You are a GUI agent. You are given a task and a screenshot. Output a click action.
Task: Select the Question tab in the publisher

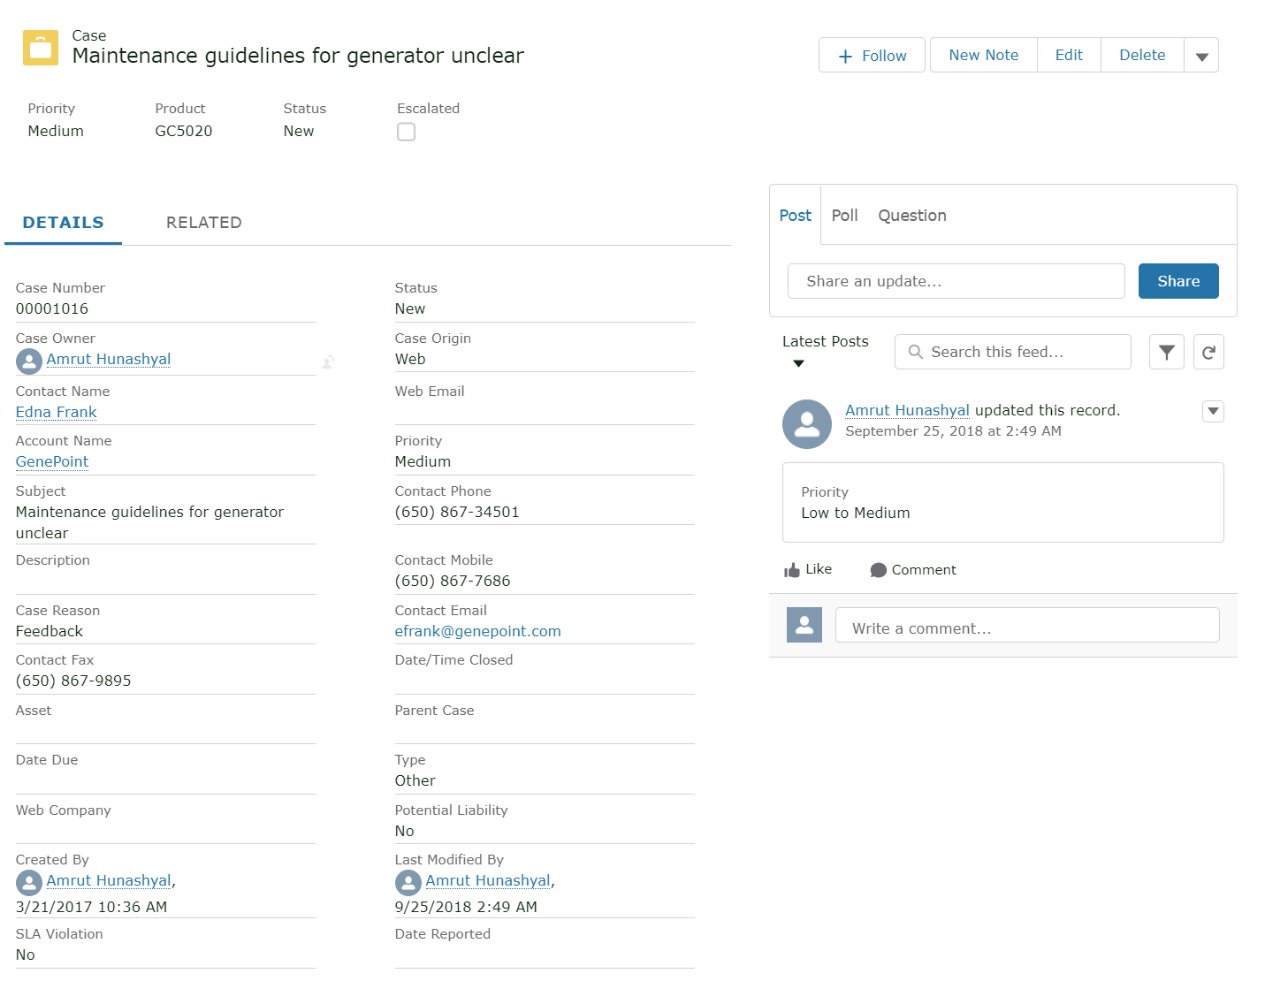(912, 216)
